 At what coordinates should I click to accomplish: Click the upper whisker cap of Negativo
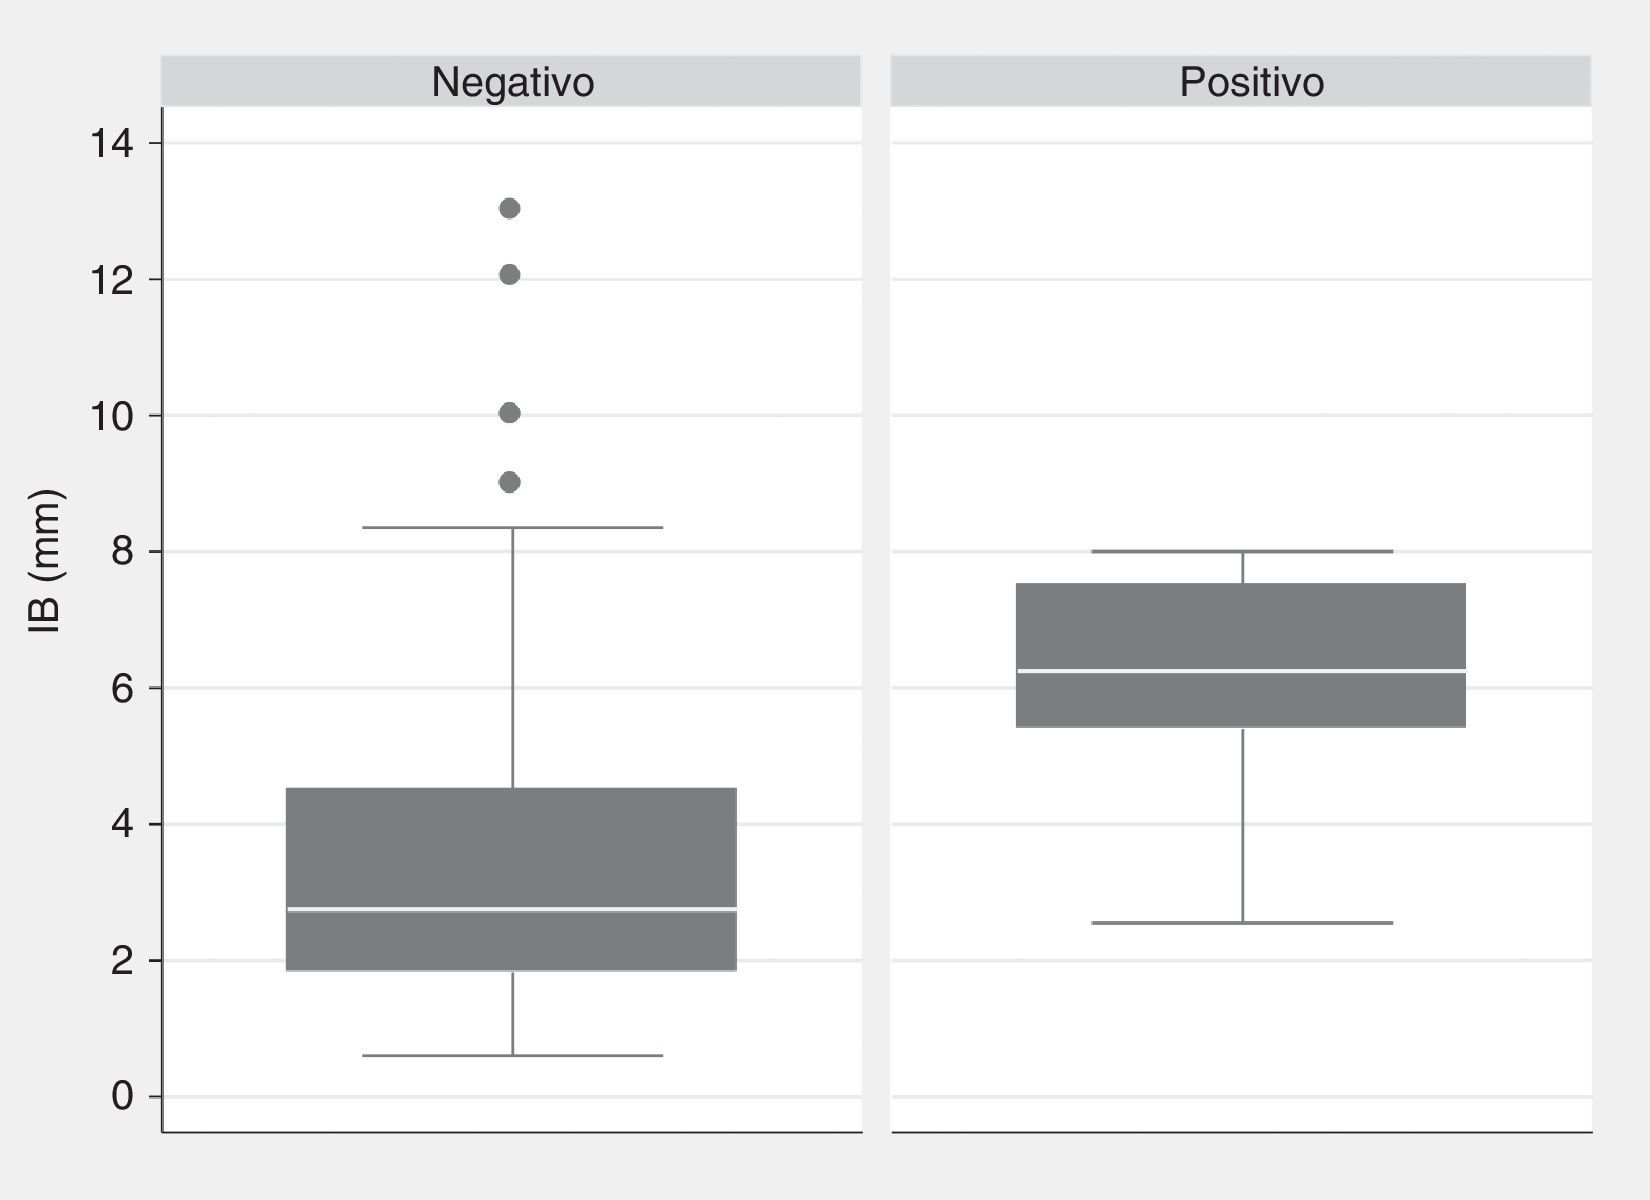click(x=512, y=527)
